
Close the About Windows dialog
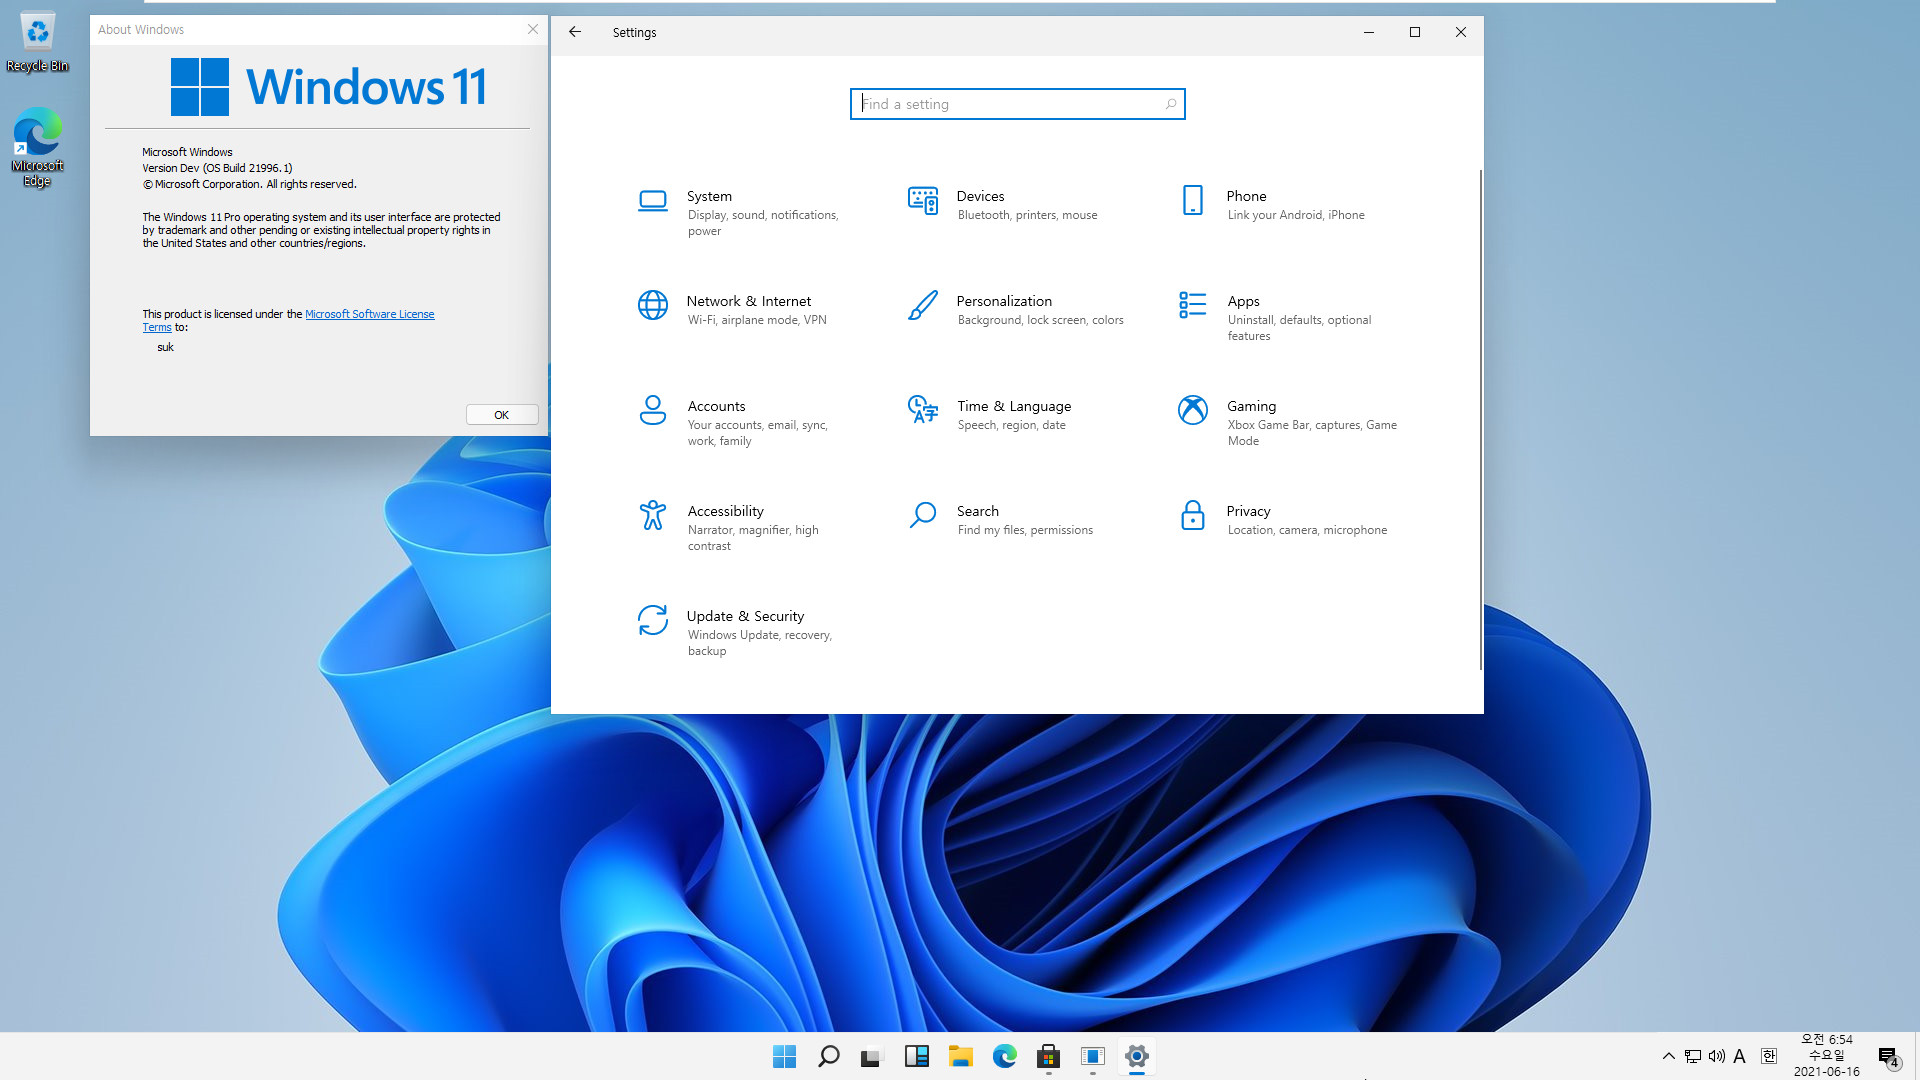point(533,30)
